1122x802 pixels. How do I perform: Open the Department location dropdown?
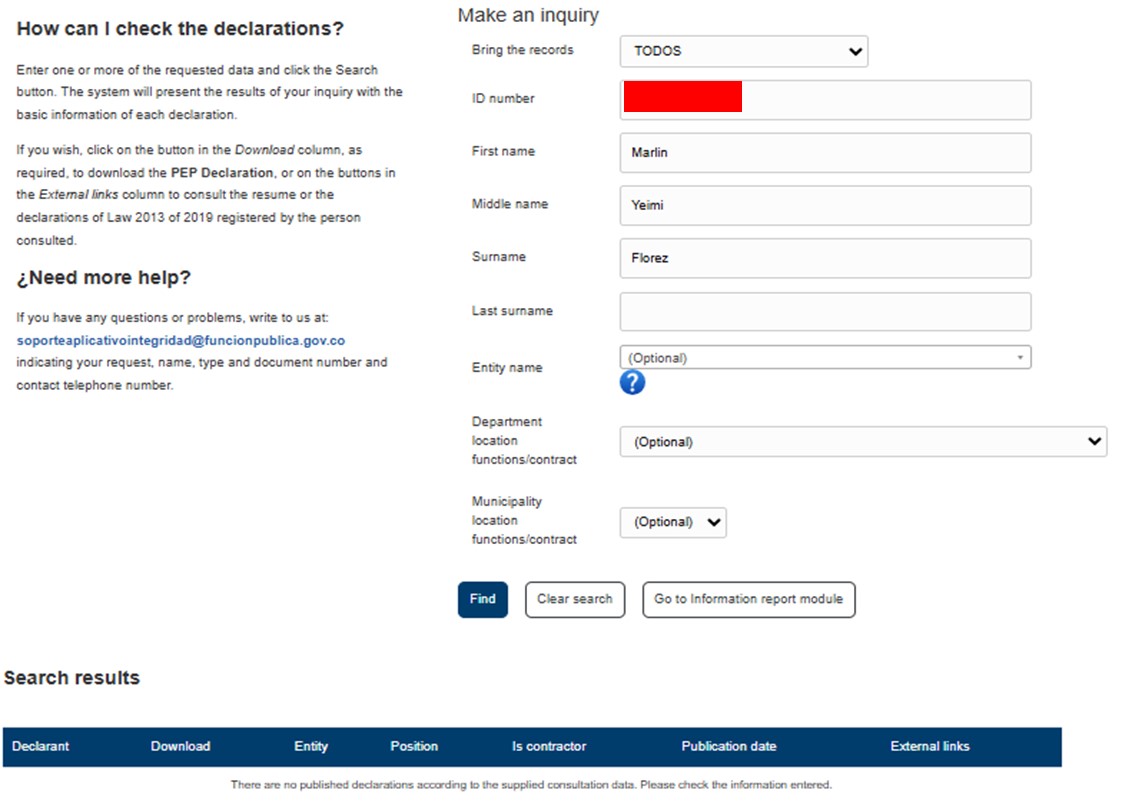(x=862, y=442)
